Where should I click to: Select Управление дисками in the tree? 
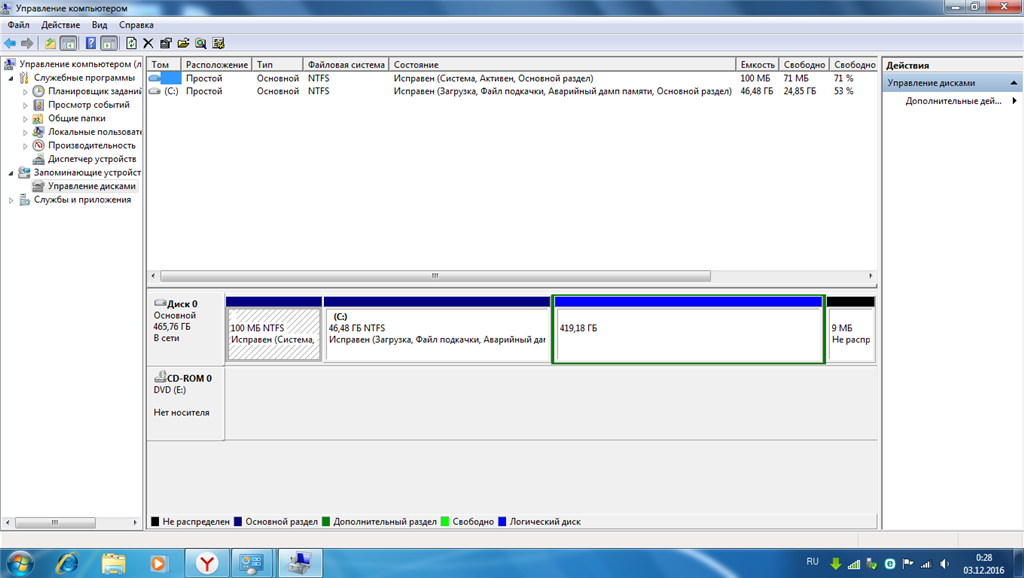tap(91, 186)
